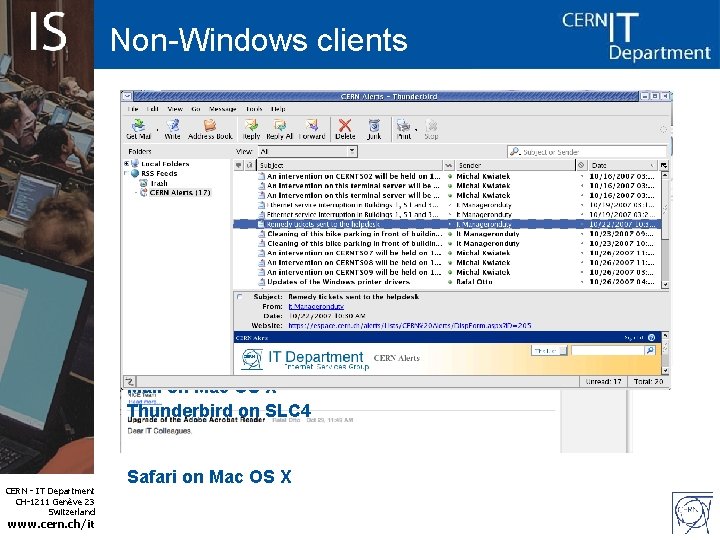Open the Print dropdown arrow

[416, 129]
